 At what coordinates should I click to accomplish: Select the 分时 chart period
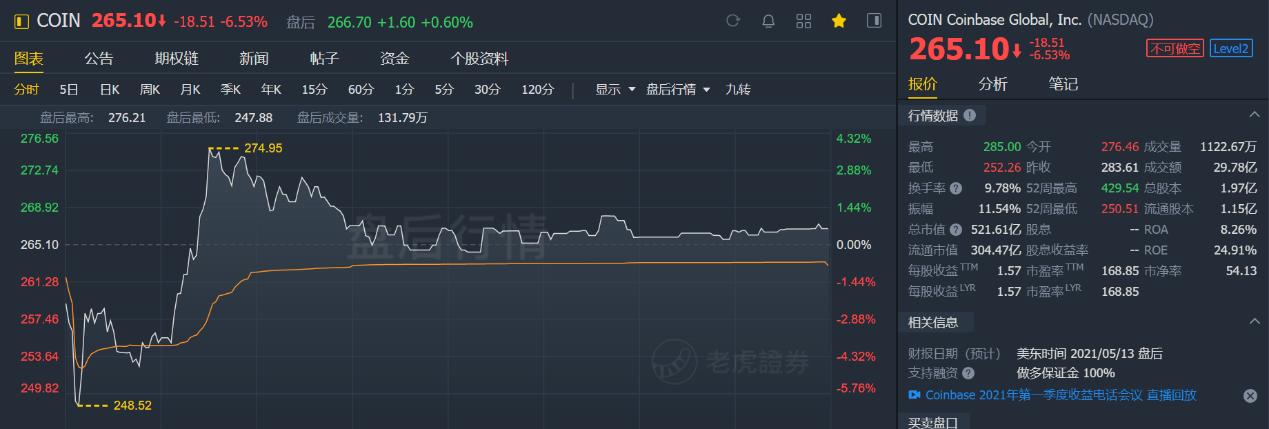pyautogui.click(x=26, y=89)
